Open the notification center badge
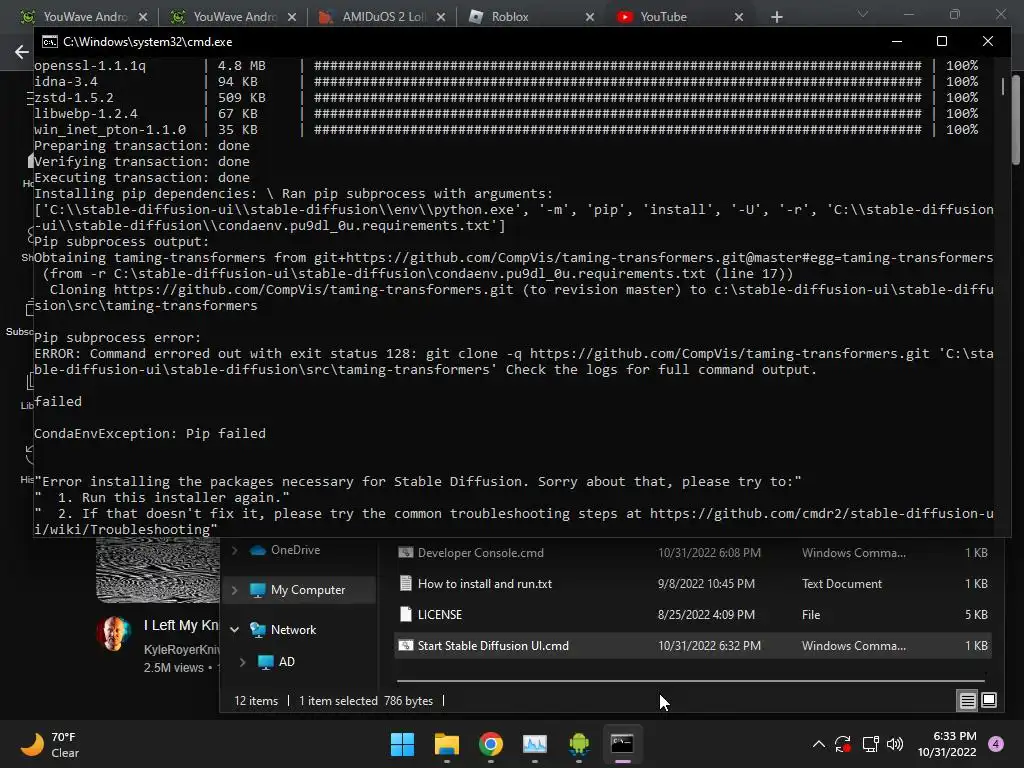Viewport: 1024px width, 768px height. click(996, 744)
